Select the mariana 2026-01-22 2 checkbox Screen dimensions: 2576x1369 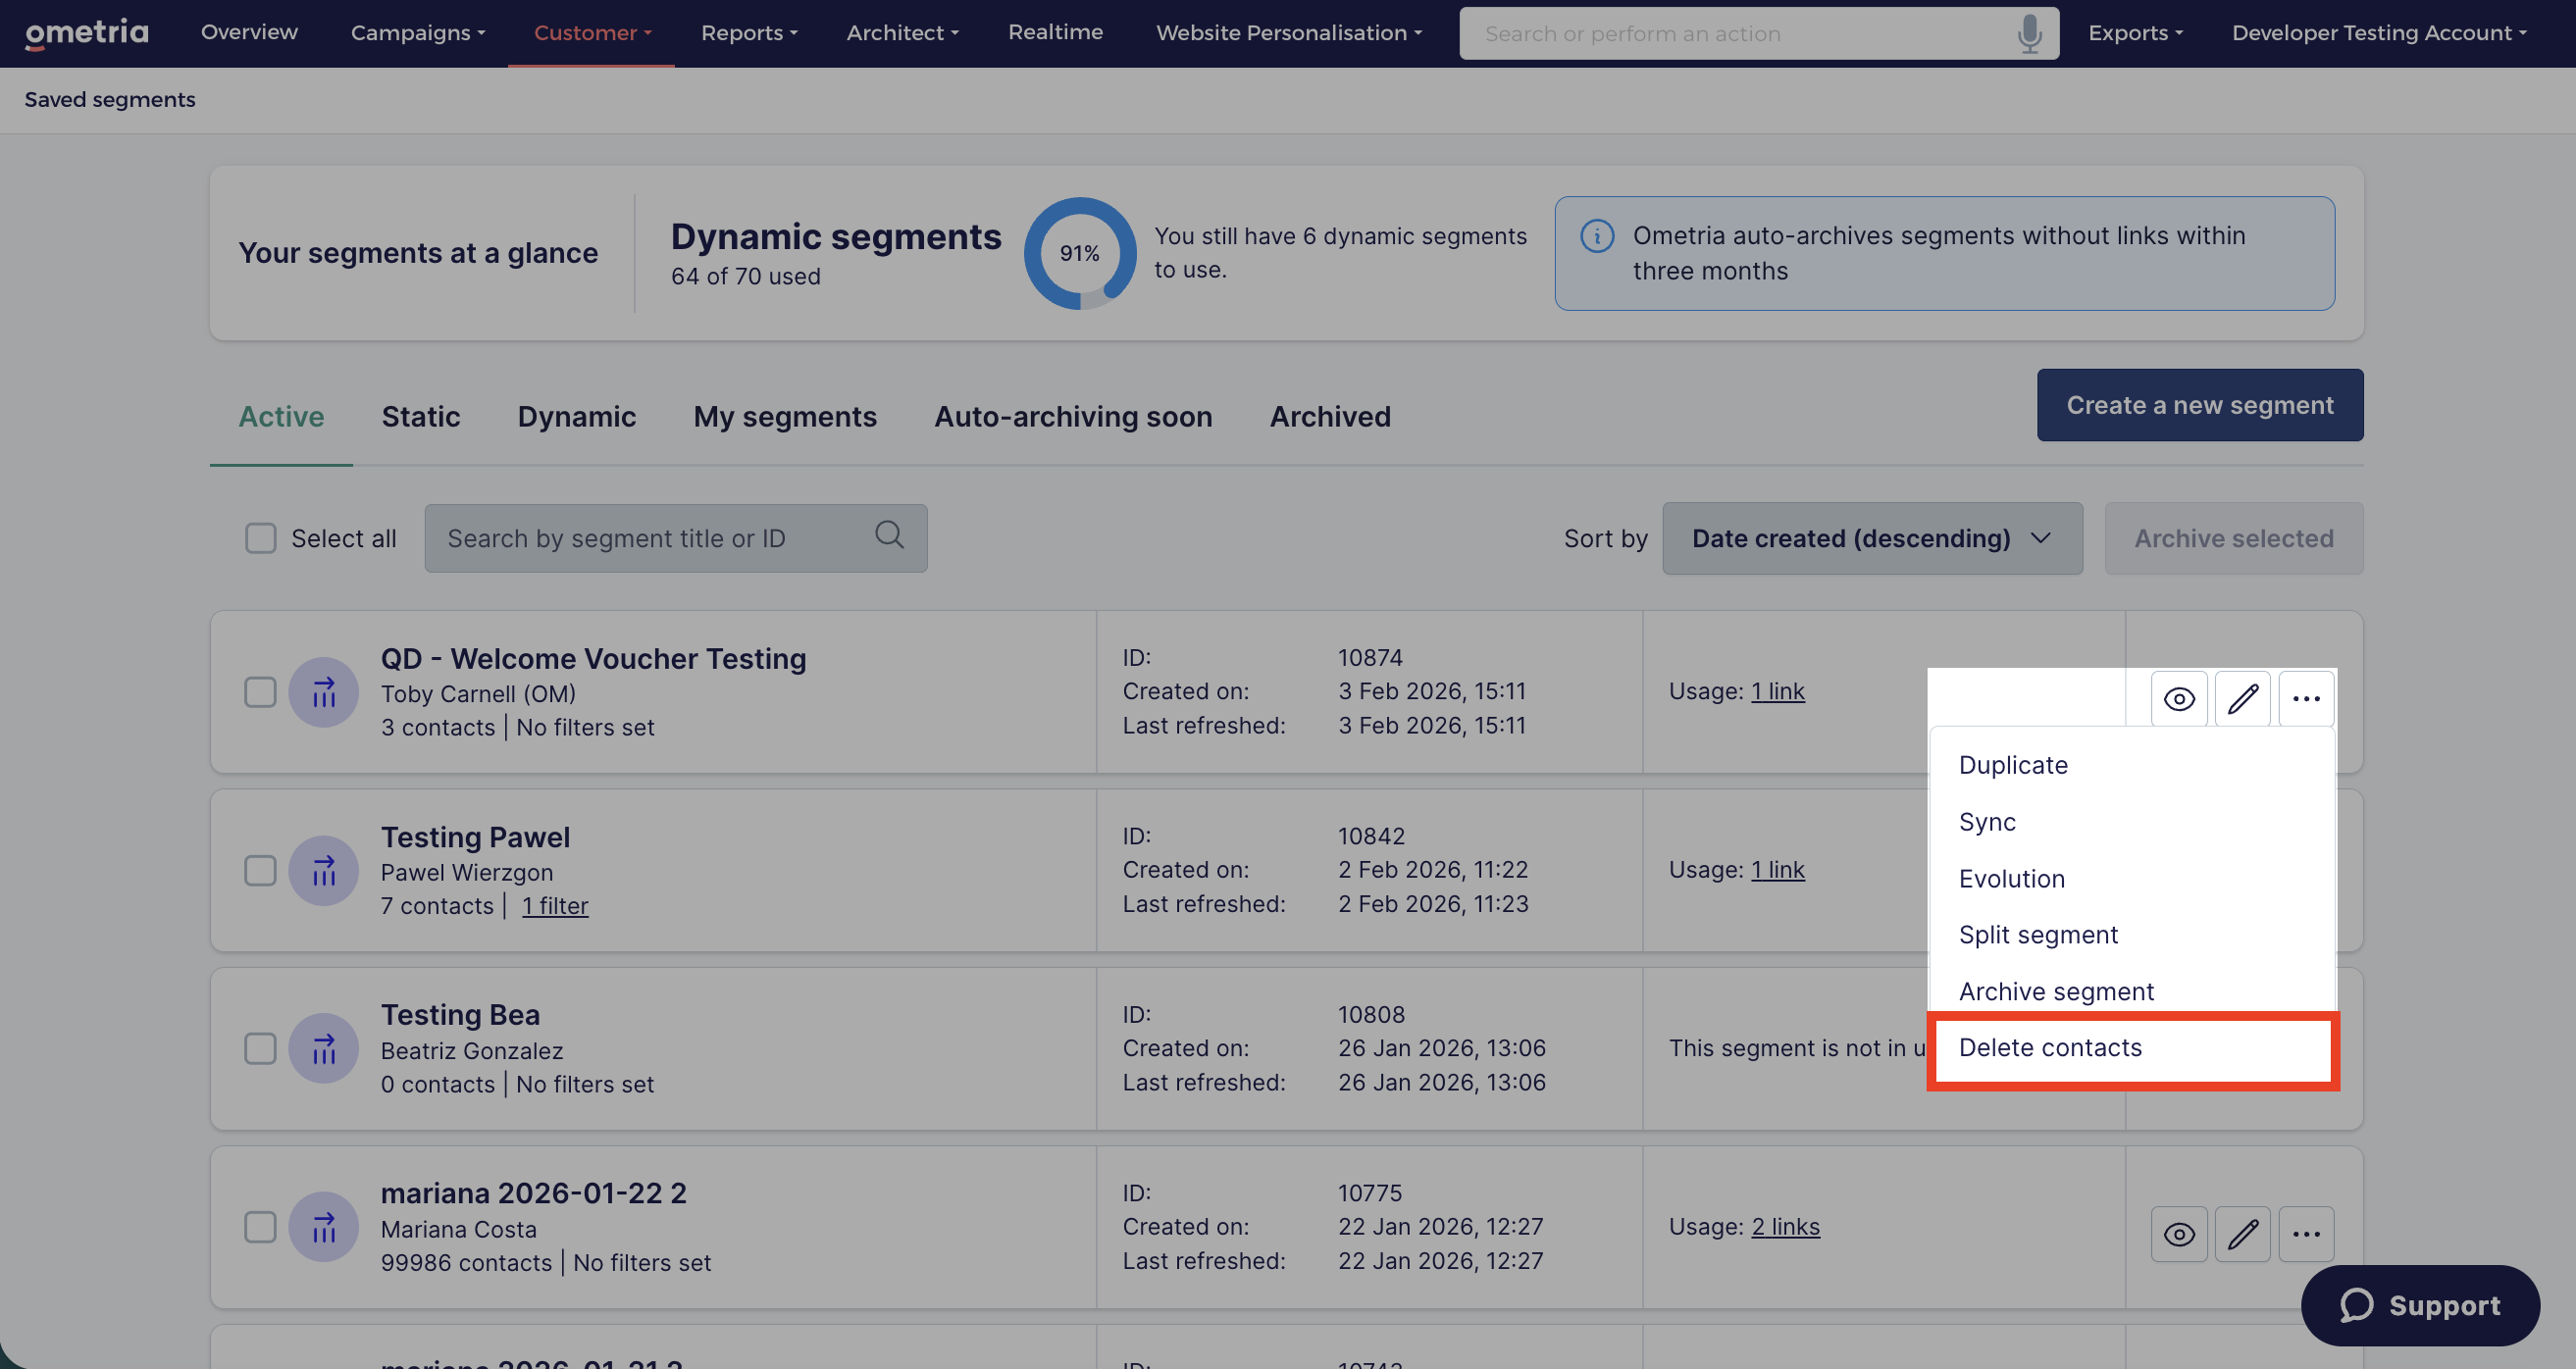pos(261,1227)
